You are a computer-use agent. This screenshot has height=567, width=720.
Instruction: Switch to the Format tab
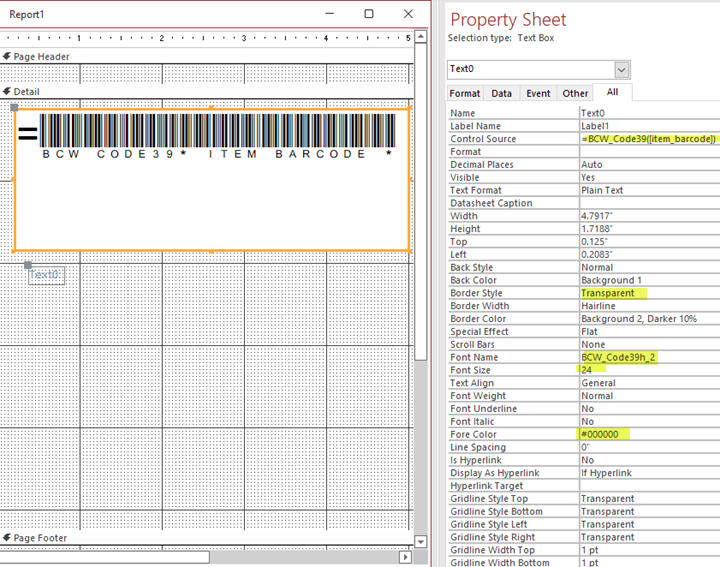(464, 93)
